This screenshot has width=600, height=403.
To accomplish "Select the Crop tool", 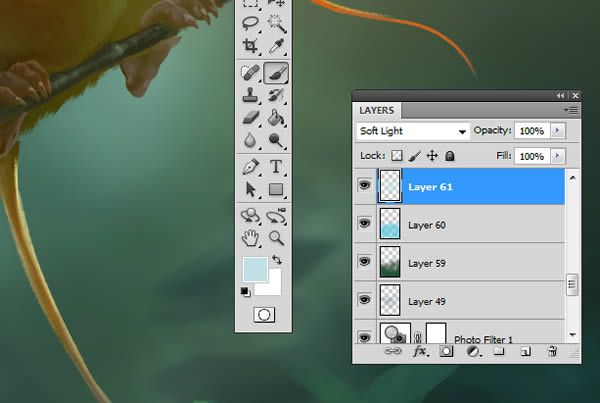I will click(251, 45).
